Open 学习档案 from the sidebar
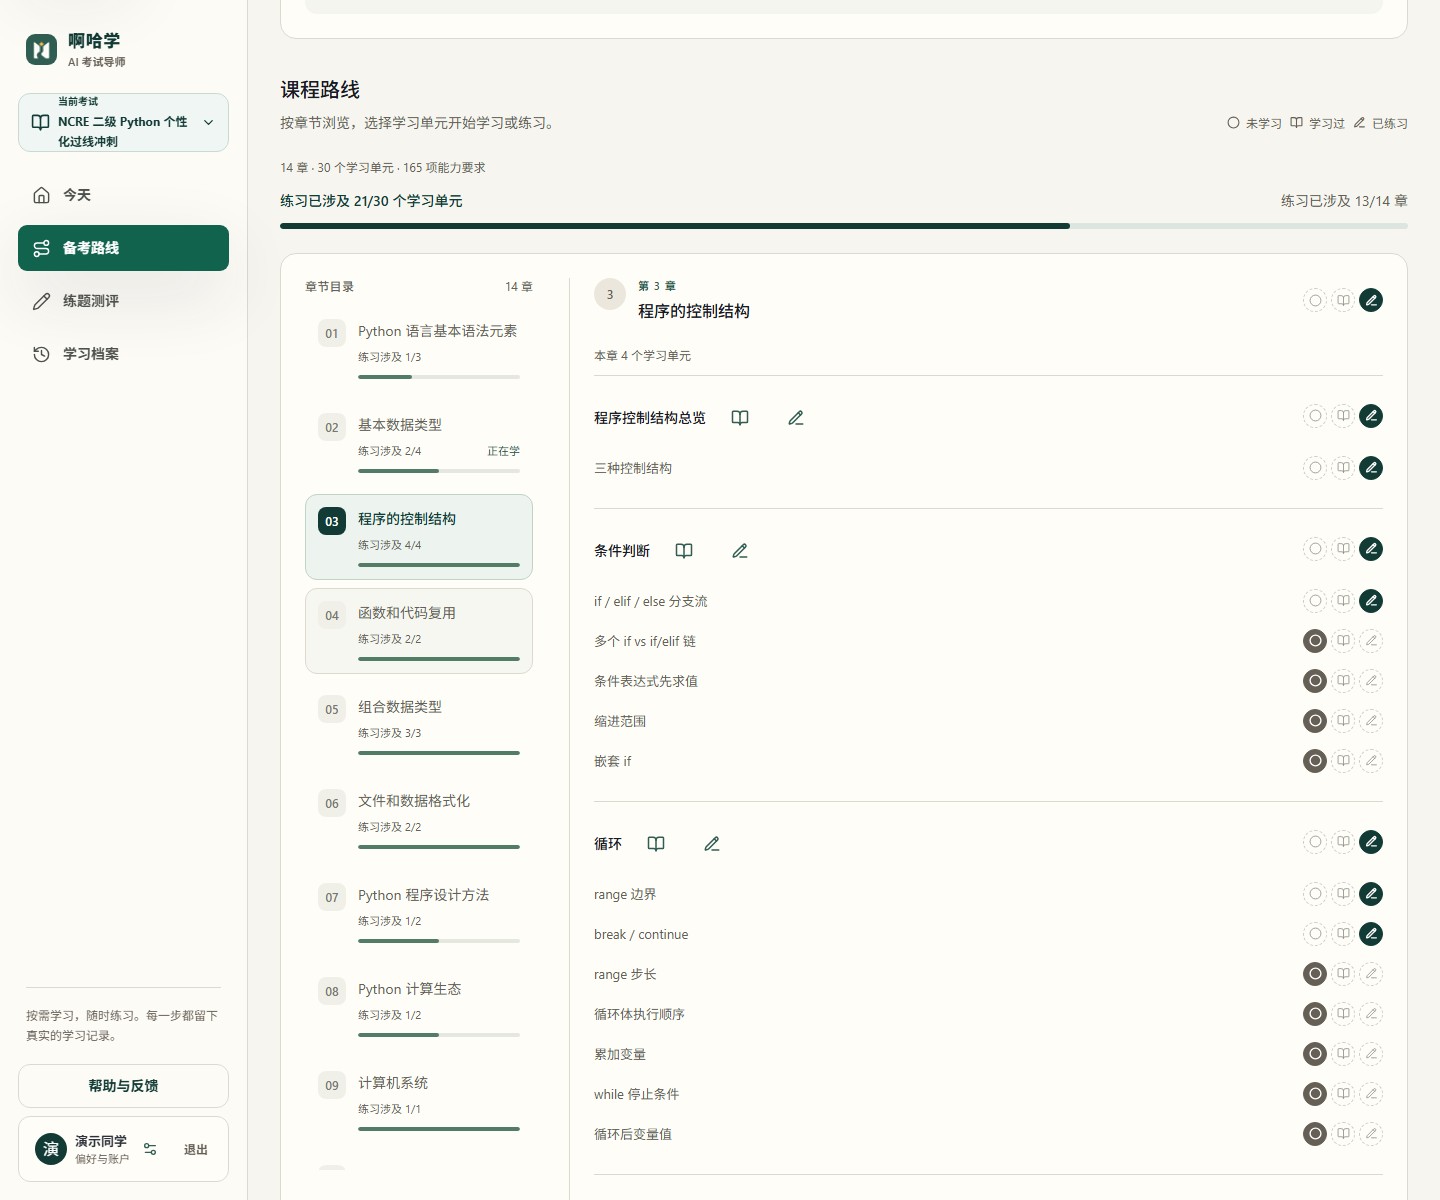 tap(123, 354)
